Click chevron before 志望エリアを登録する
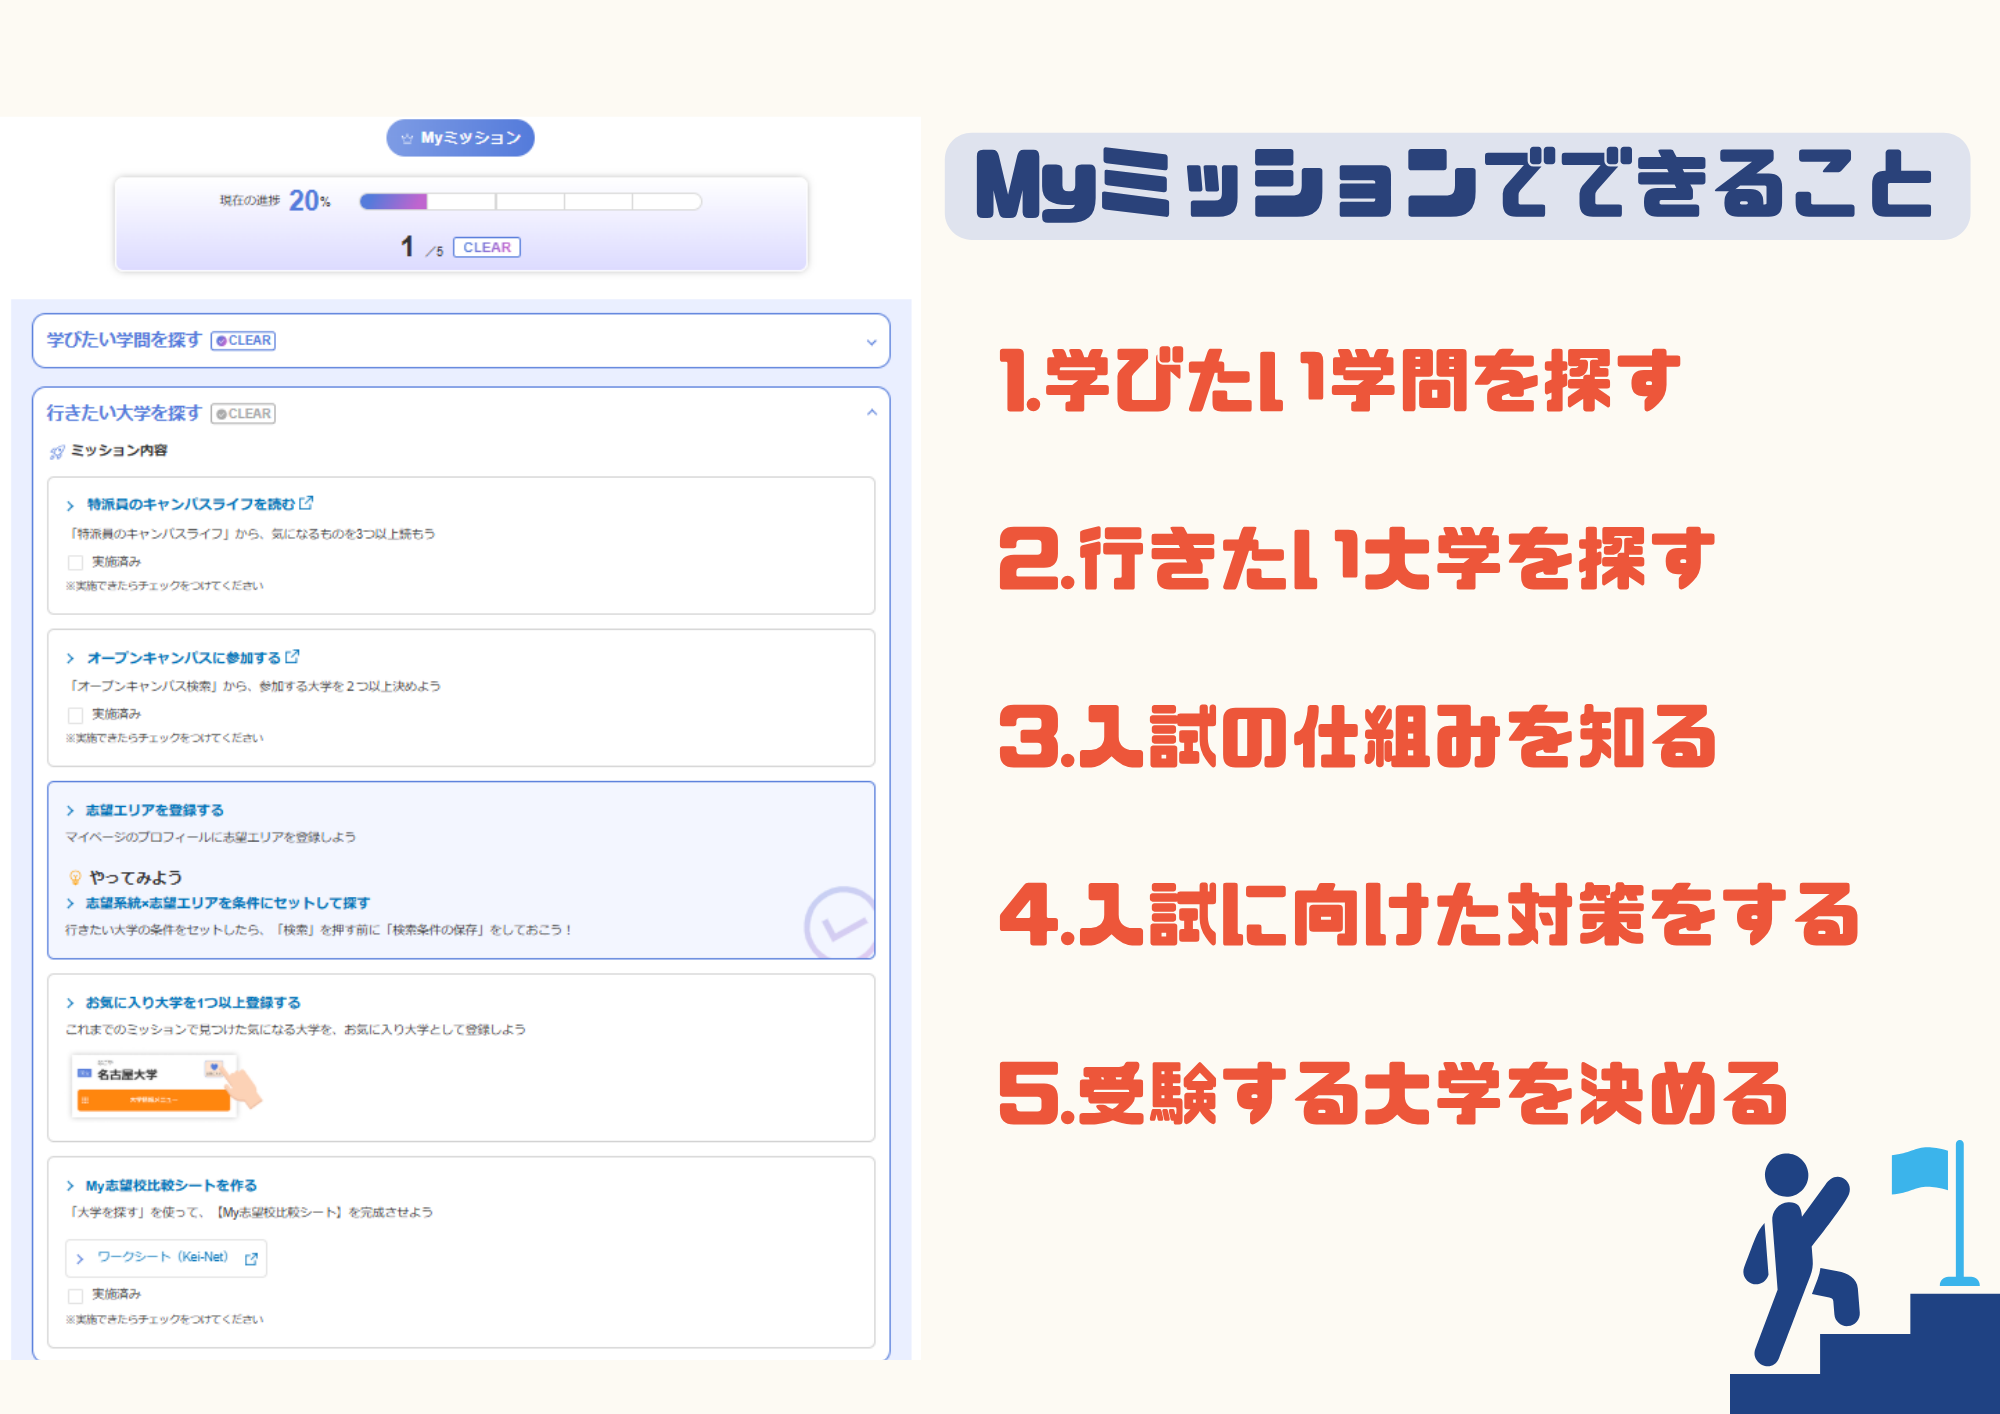 coord(70,810)
